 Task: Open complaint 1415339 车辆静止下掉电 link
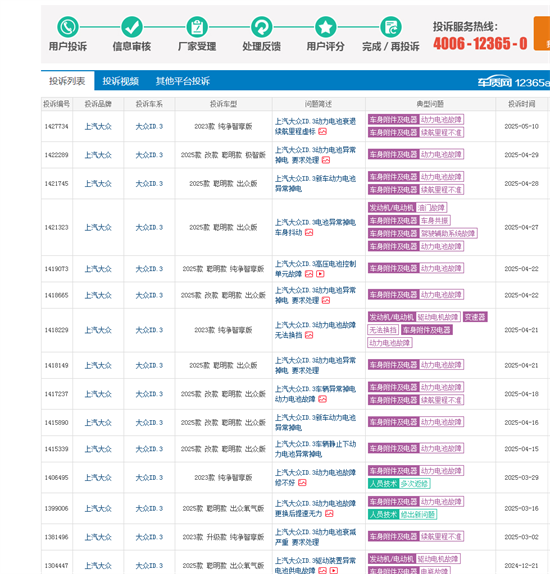pyautogui.click(x=315, y=449)
